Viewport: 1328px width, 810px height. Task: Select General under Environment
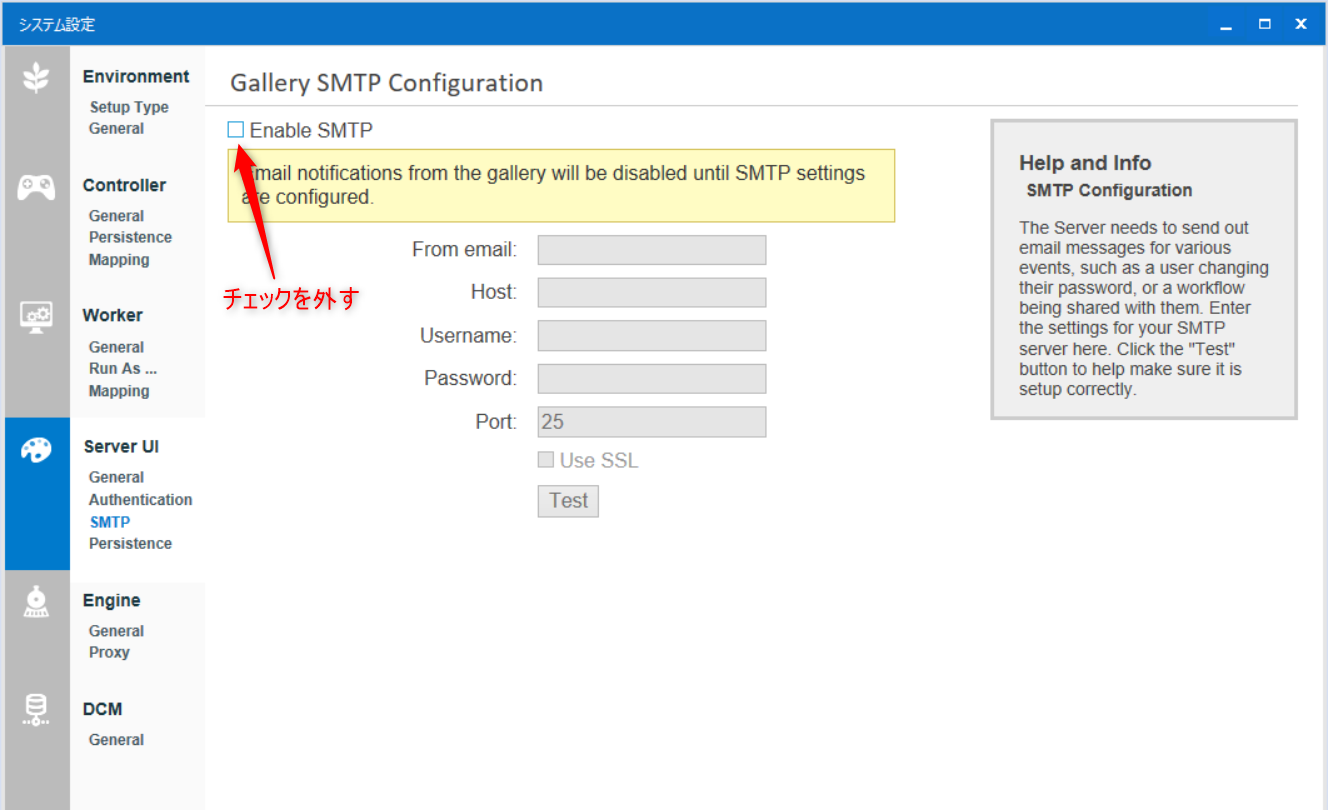pyautogui.click(x=116, y=128)
